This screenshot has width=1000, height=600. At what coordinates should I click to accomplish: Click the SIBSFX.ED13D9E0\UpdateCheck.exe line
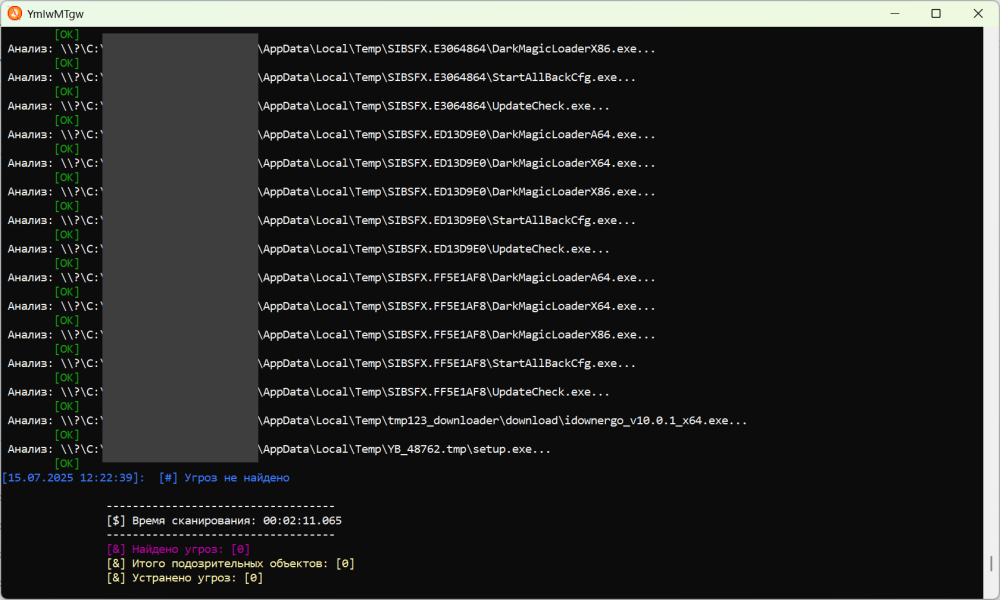tap(309, 249)
